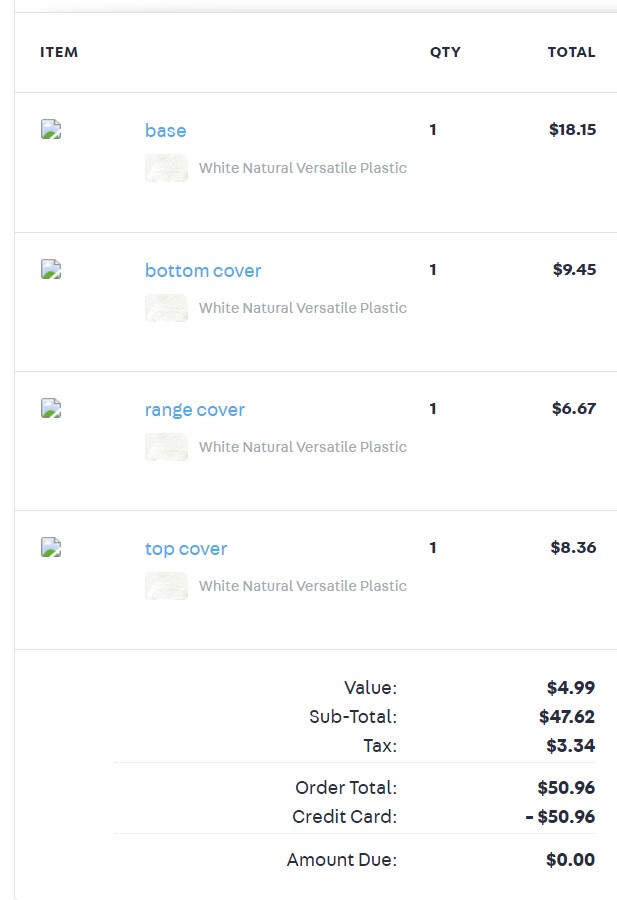Click the broken thumbnail icon for bottom cover
Viewport: 617px width, 900px height.
click(51, 269)
